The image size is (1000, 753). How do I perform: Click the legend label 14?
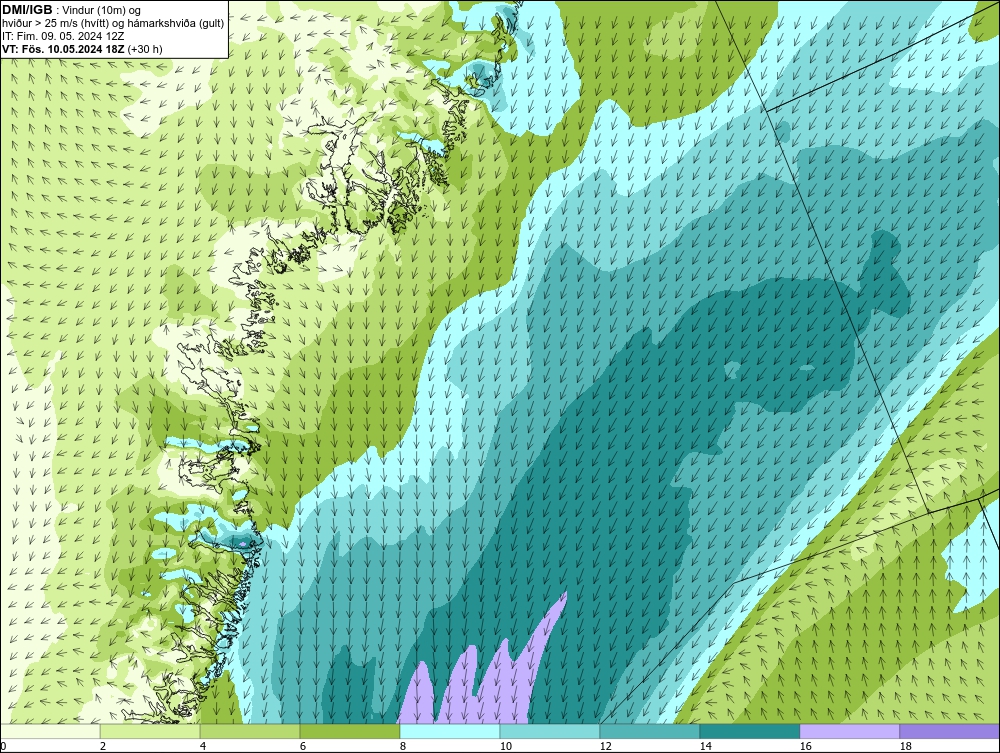click(x=705, y=746)
